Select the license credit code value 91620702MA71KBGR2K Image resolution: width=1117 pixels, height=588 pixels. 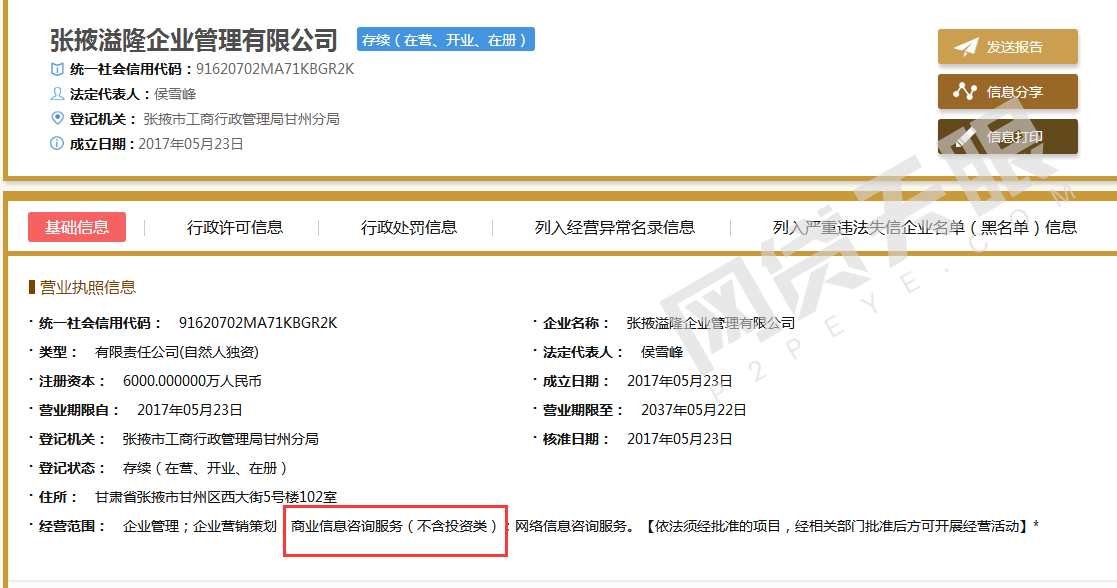[258, 323]
